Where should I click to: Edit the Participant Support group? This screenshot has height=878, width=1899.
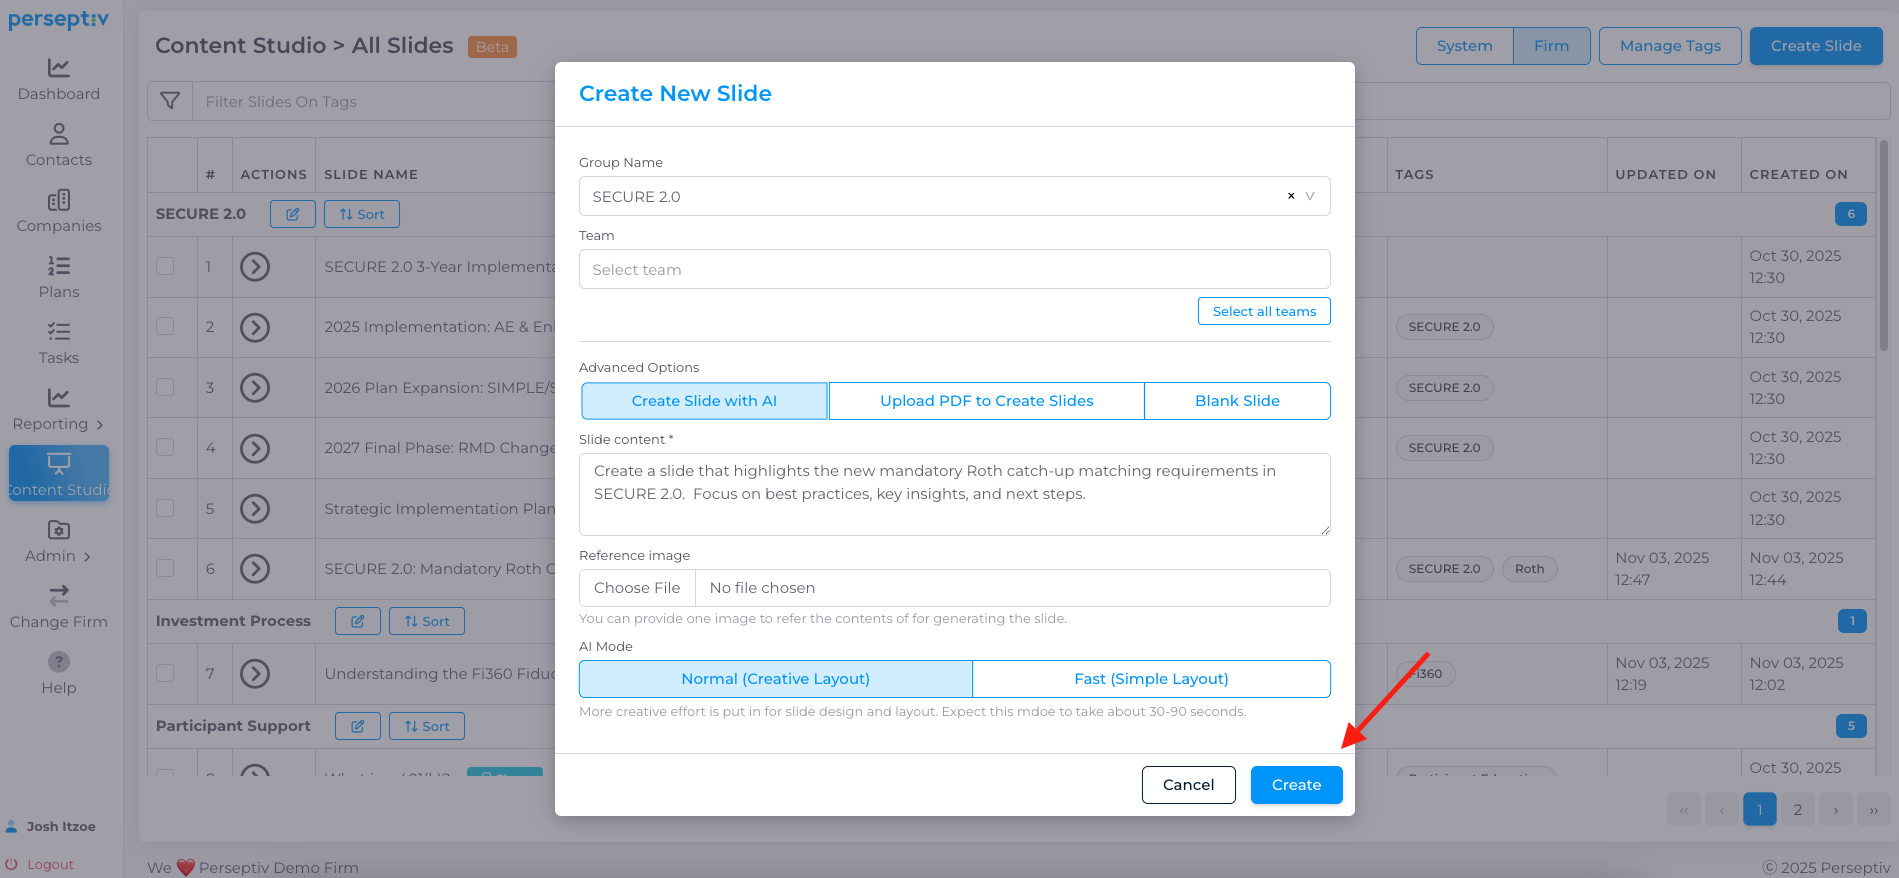(358, 726)
